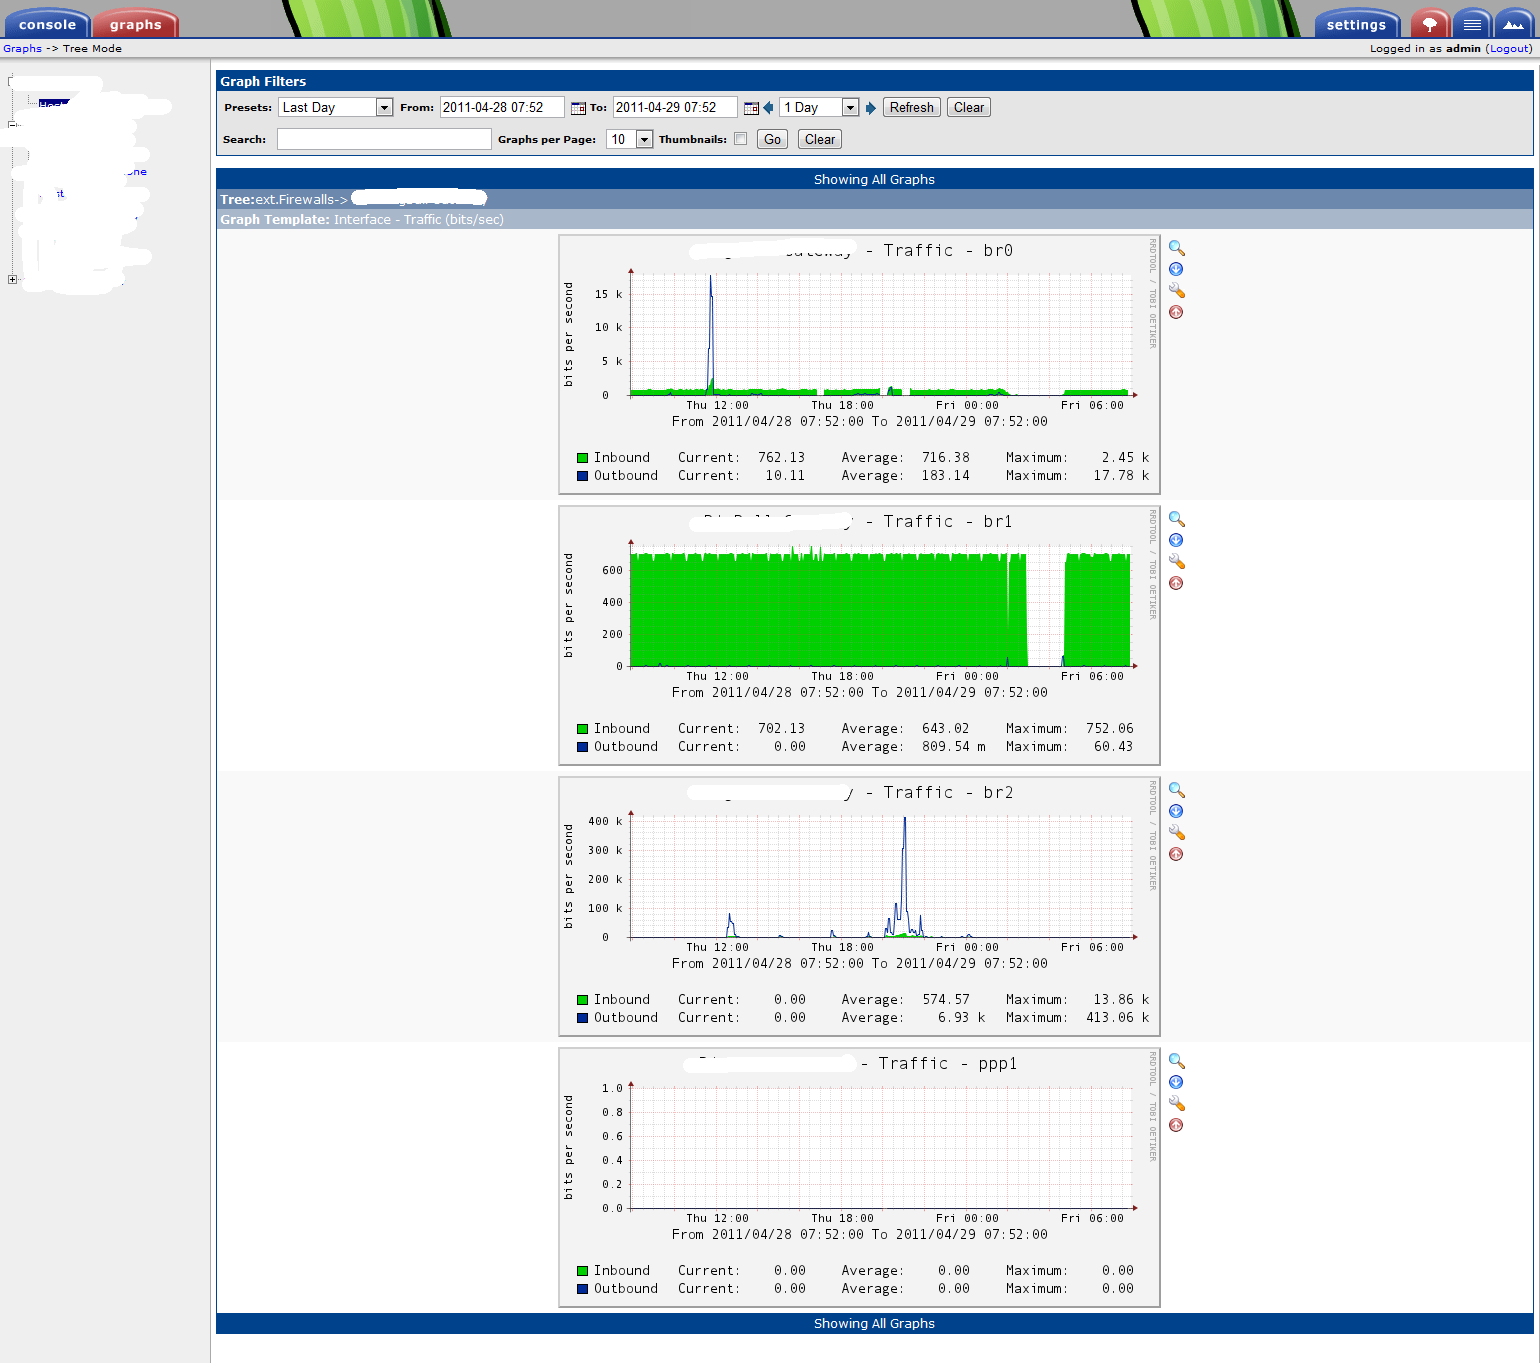Switch to the preview view mountain icon
The height and width of the screenshot is (1363, 1540).
1514,24
